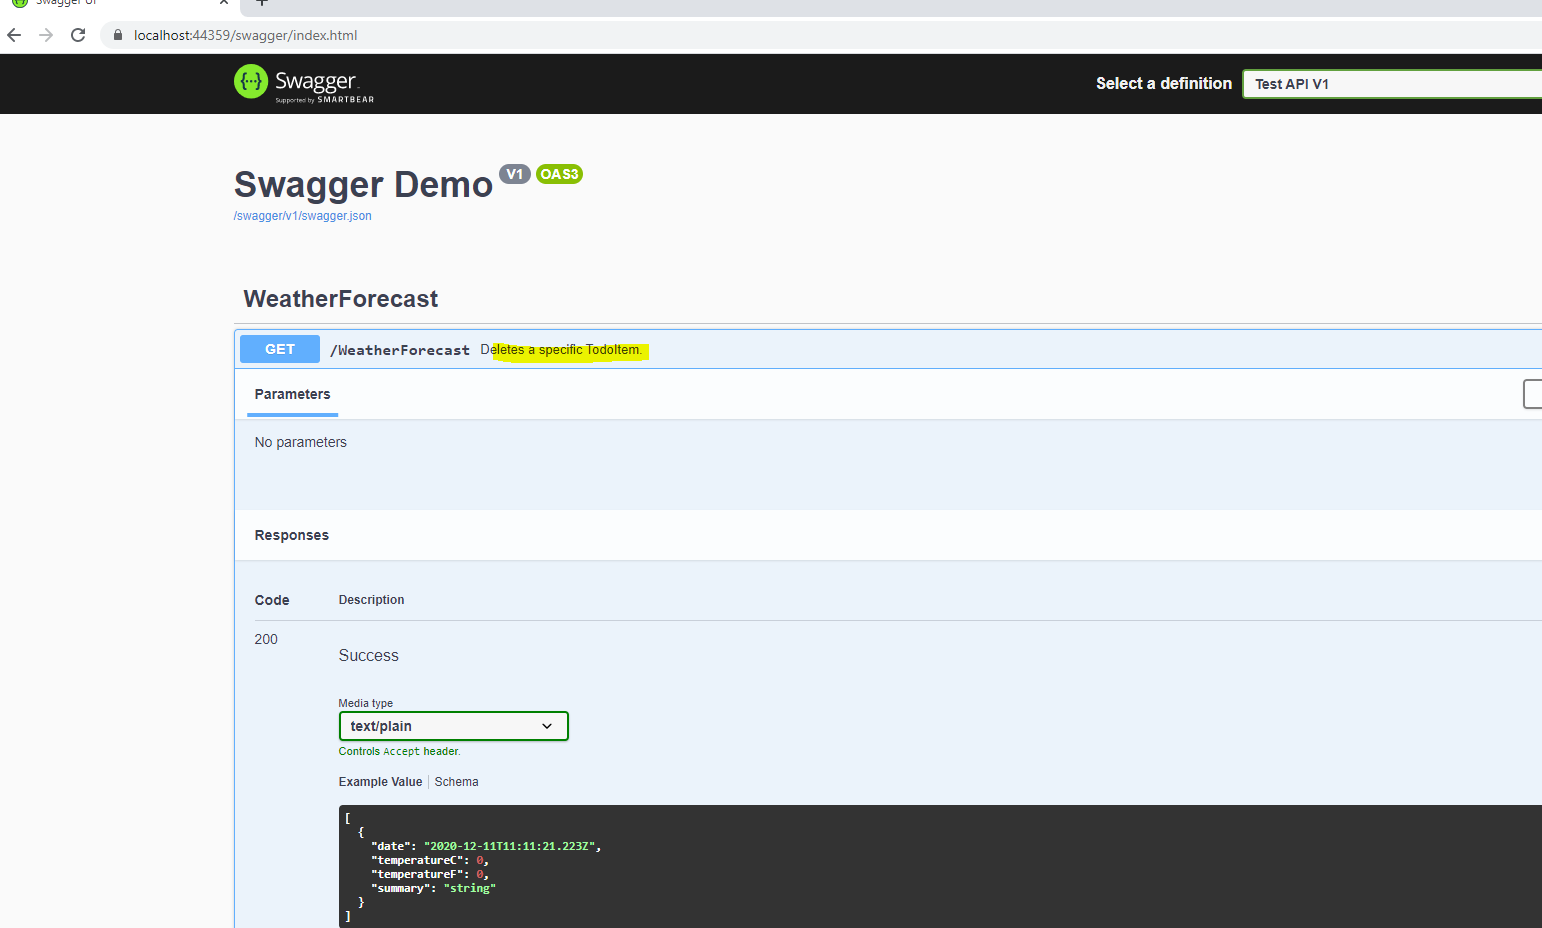Open the Test API V1 definition dropdown
Screen dimensions: 1542x928
(x=1392, y=84)
